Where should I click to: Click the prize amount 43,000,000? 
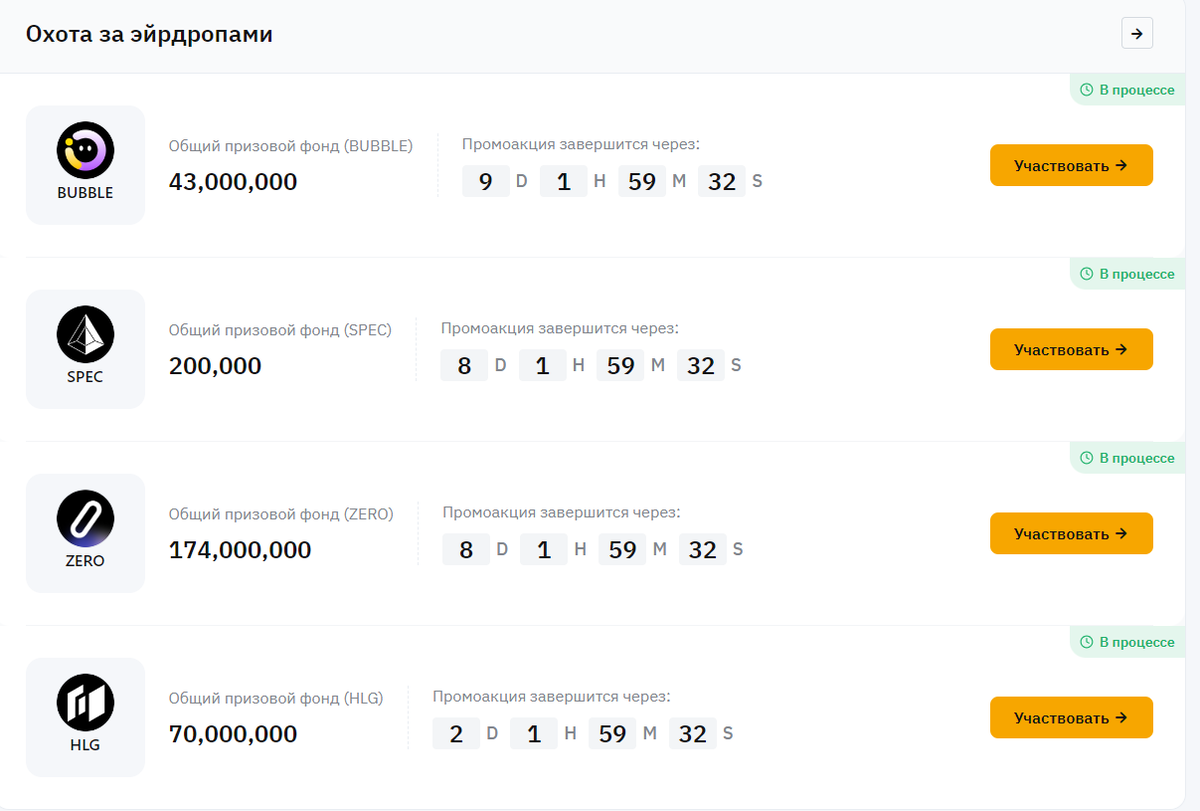tap(233, 182)
